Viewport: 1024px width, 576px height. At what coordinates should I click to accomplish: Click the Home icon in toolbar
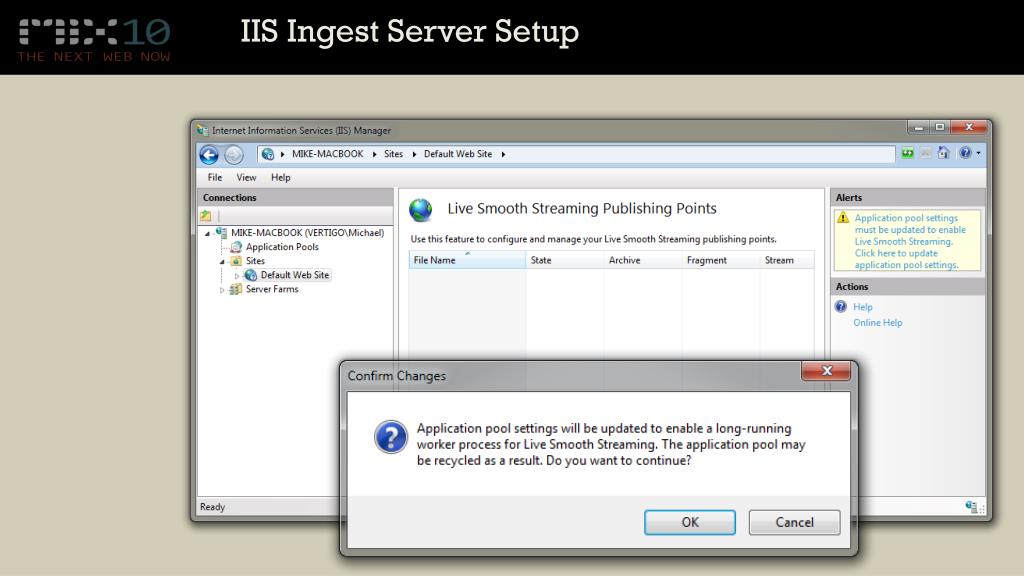coord(943,153)
